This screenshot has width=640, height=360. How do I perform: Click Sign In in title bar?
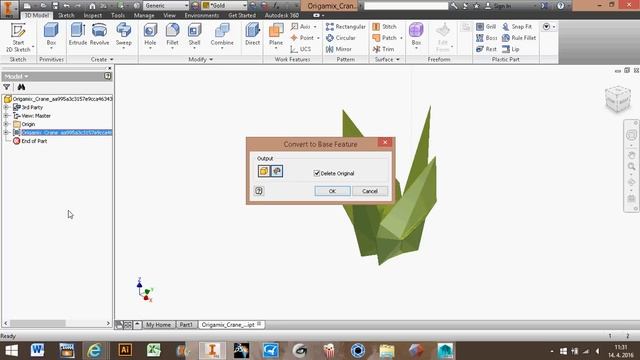click(x=498, y=6)
